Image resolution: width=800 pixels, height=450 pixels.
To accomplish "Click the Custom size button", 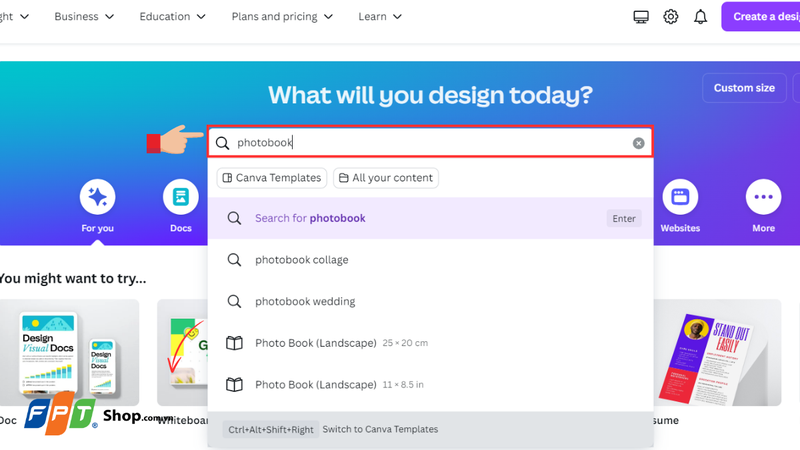I will click(744, 88).
